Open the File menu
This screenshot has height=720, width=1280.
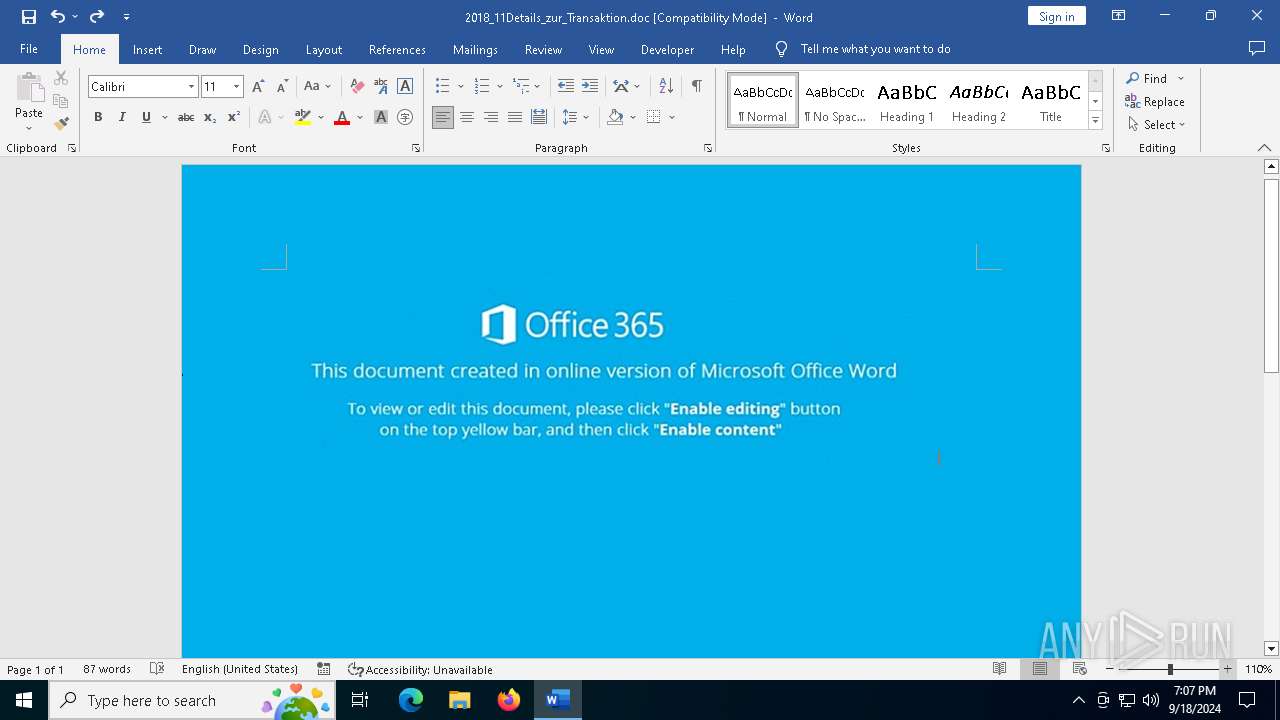pos(29,49)
